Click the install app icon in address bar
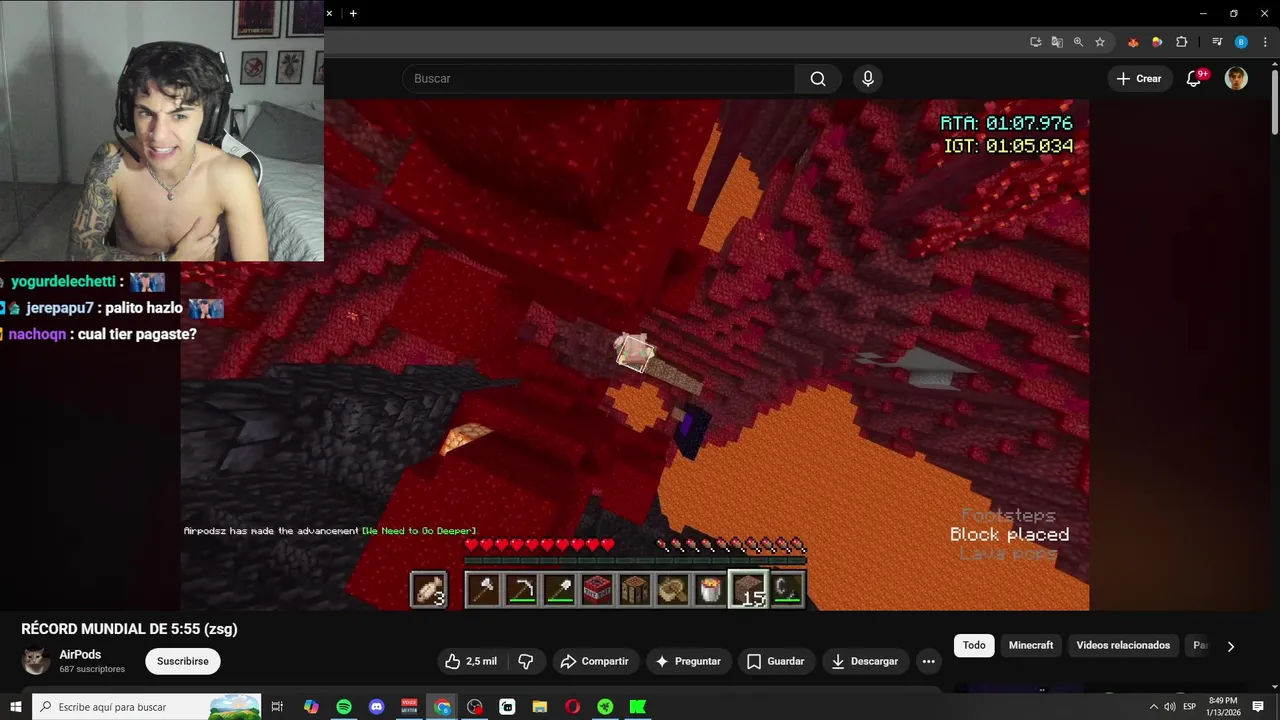 coord(1036,42)
